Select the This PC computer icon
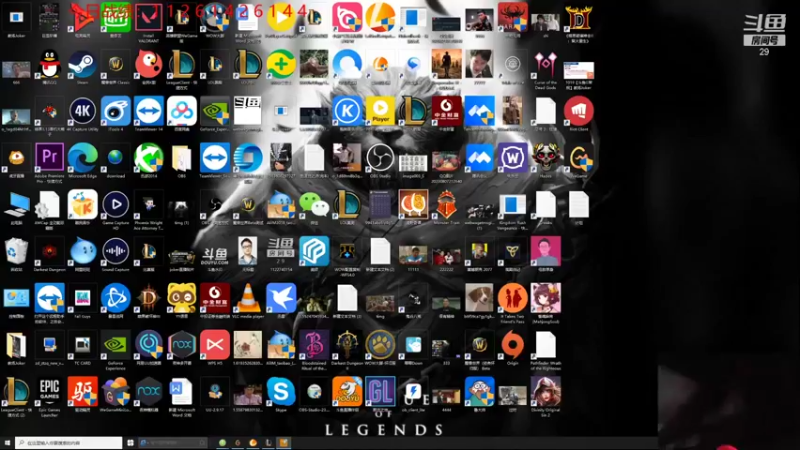Screen dimensions: 800x450 [x=16, y=204]
